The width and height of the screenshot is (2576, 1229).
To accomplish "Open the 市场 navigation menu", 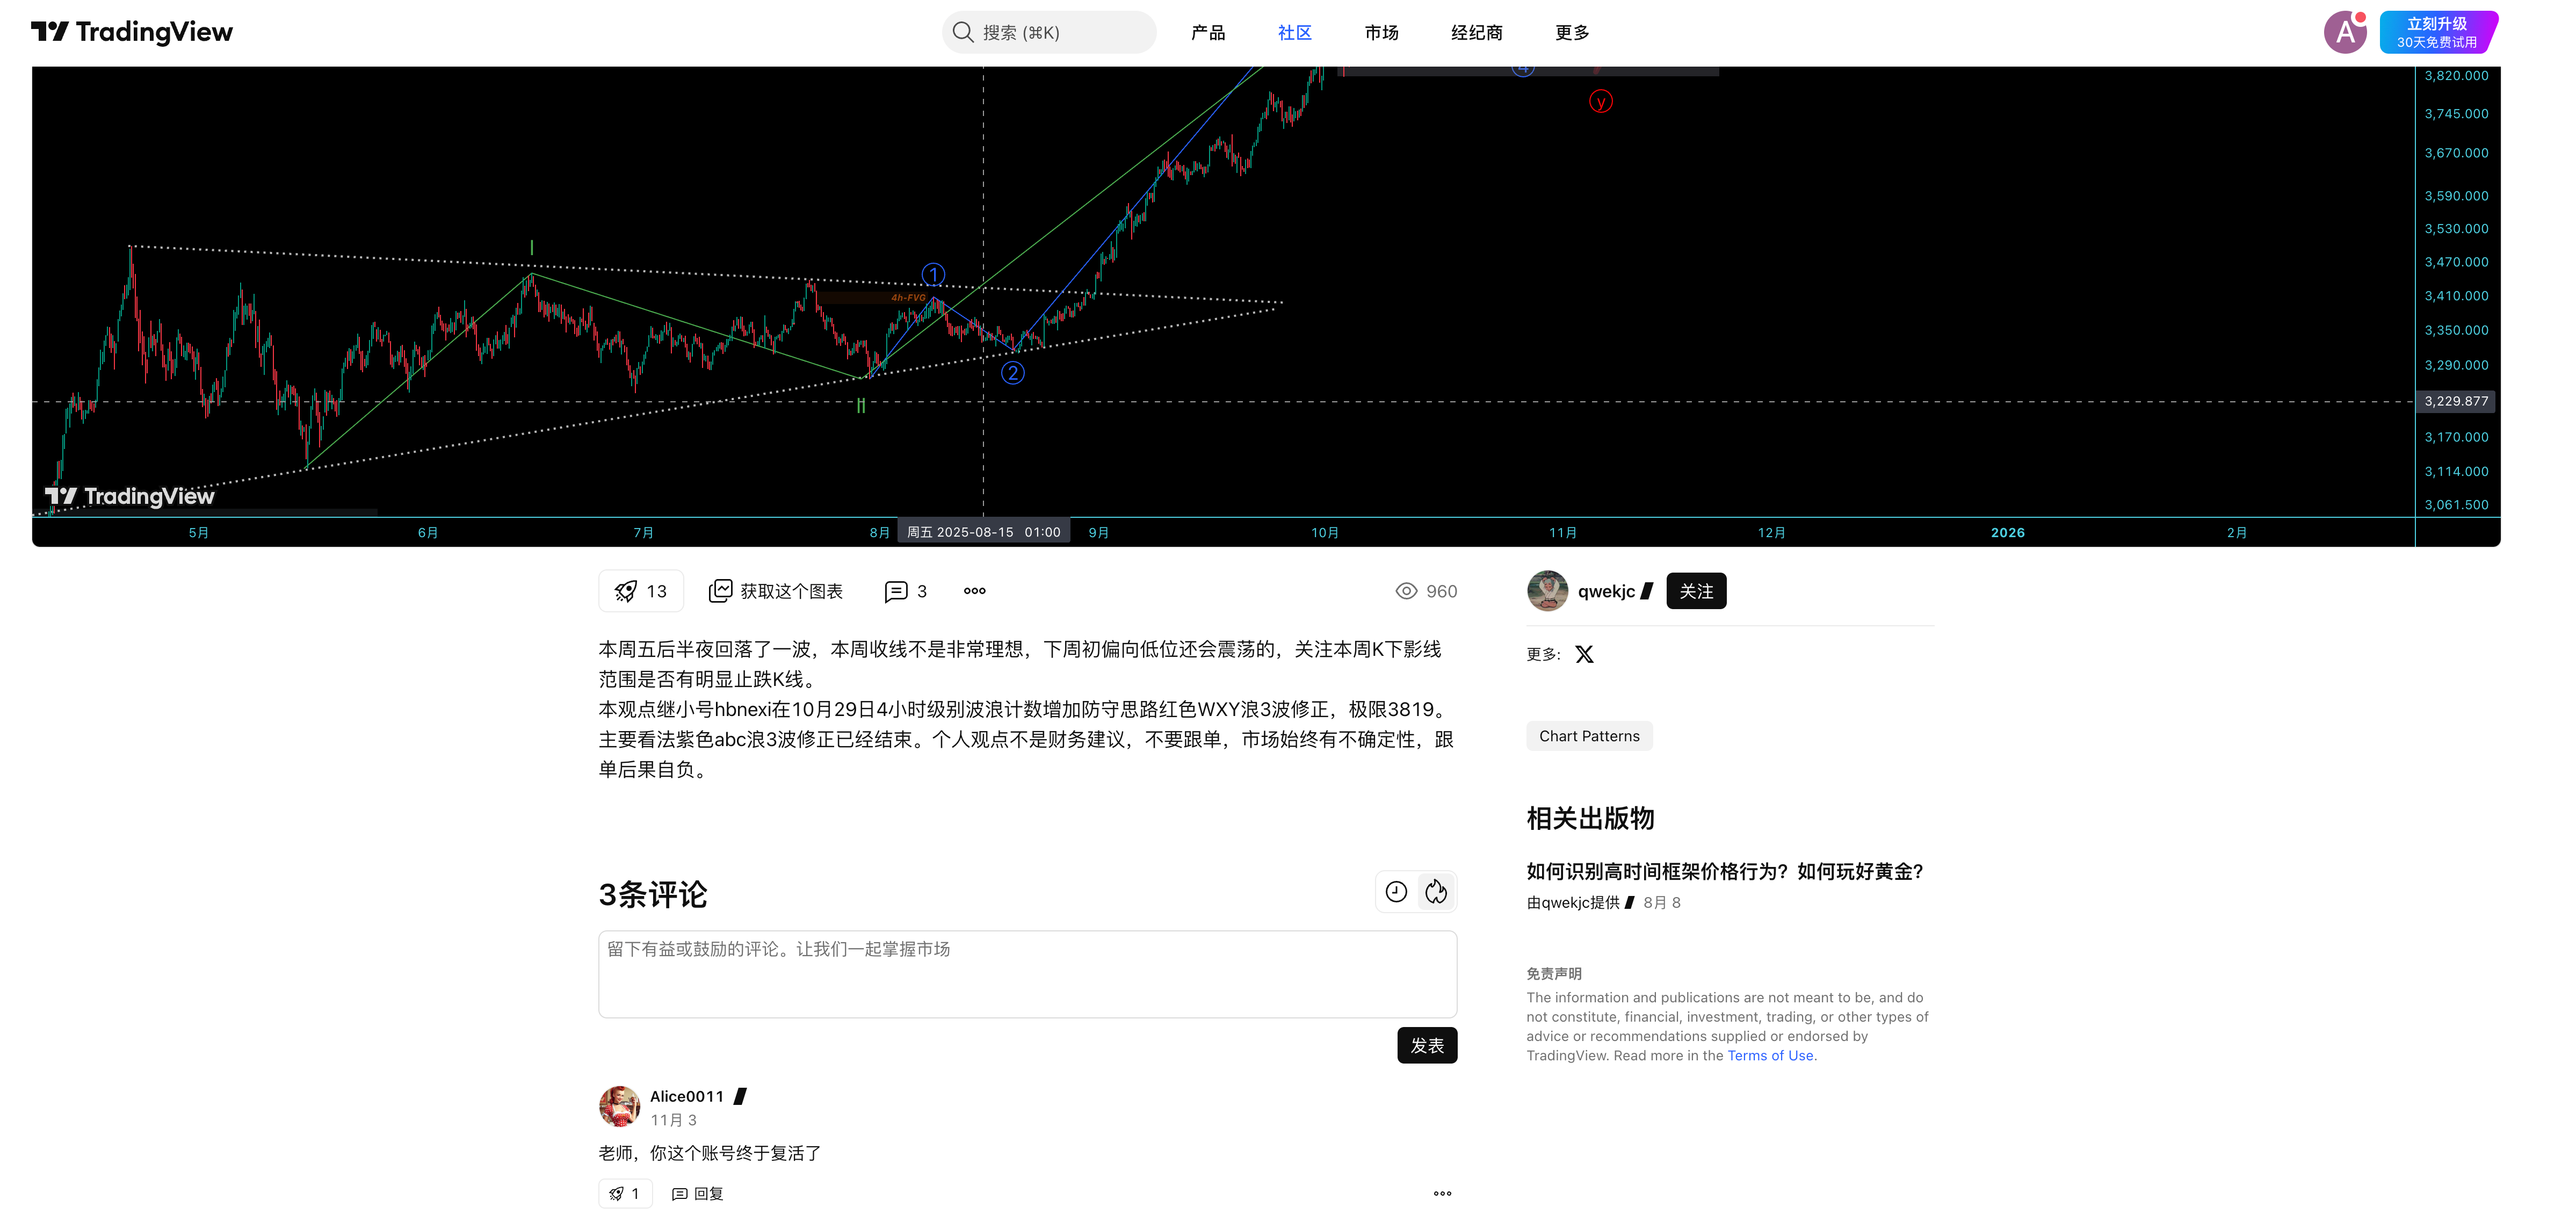I will coord(1381,32).
